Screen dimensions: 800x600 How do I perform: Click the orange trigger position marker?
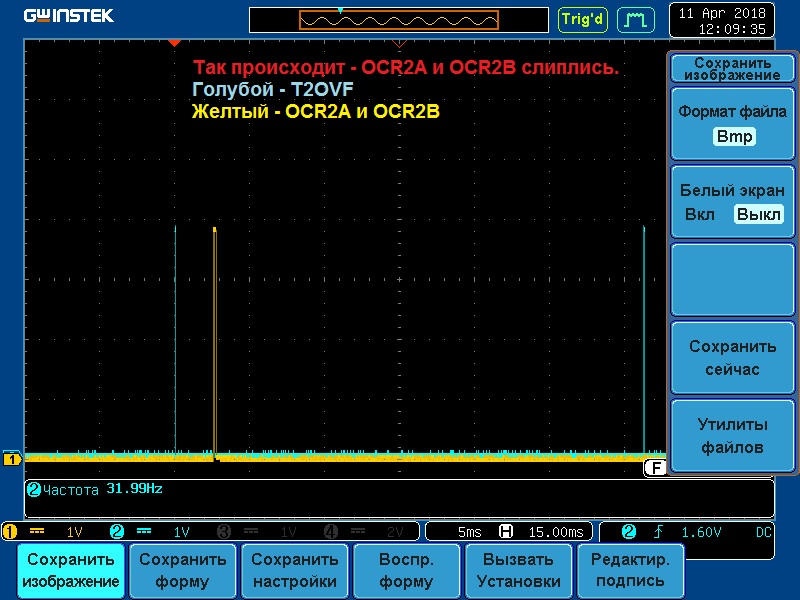[x=174, y=43]
